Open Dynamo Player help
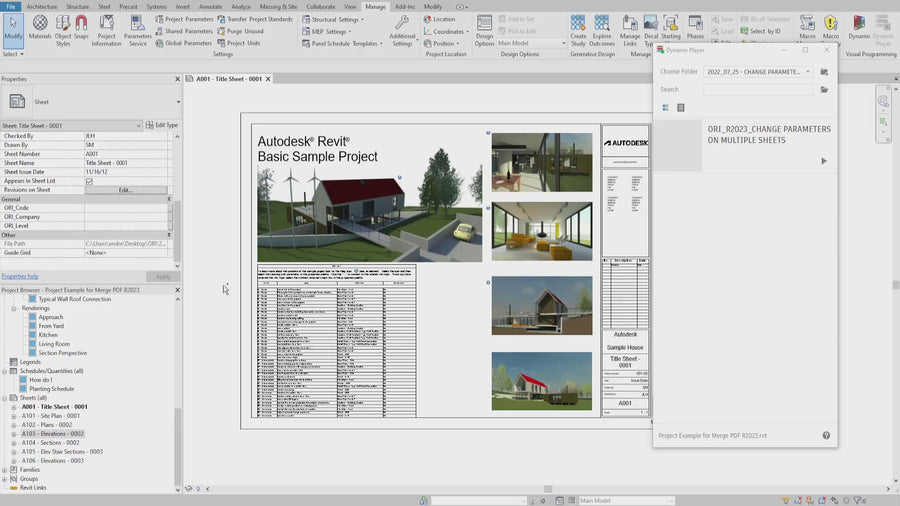 (x=826, y=435)
